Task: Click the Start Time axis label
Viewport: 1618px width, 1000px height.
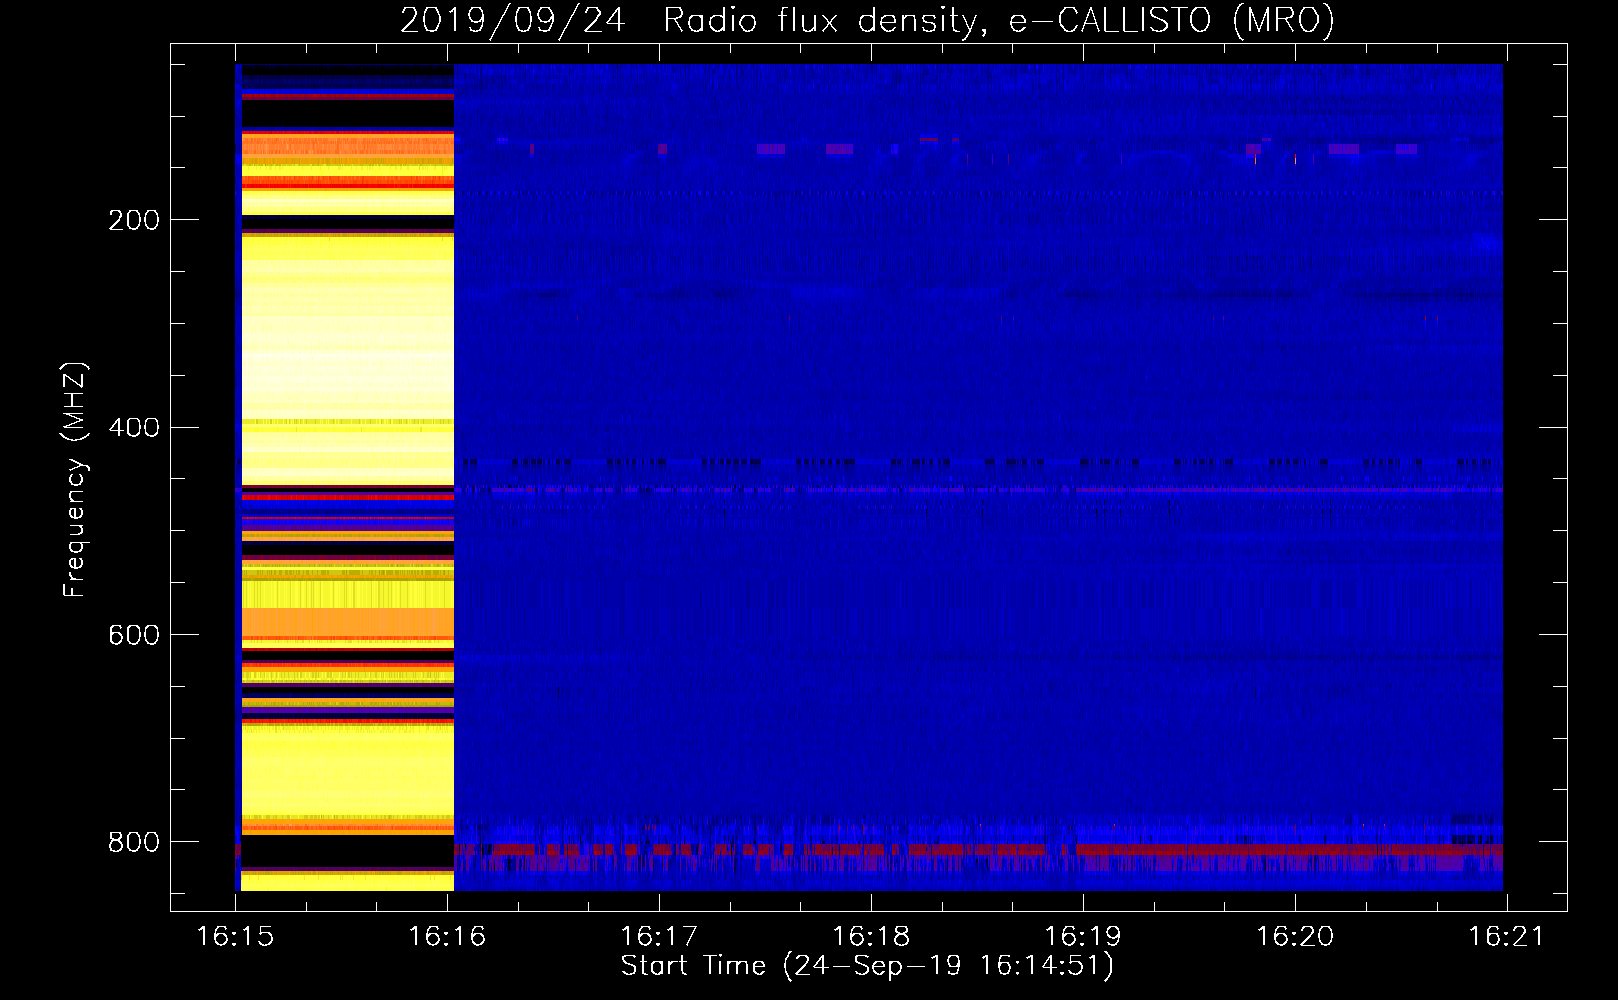Action: tap(867, 966)
